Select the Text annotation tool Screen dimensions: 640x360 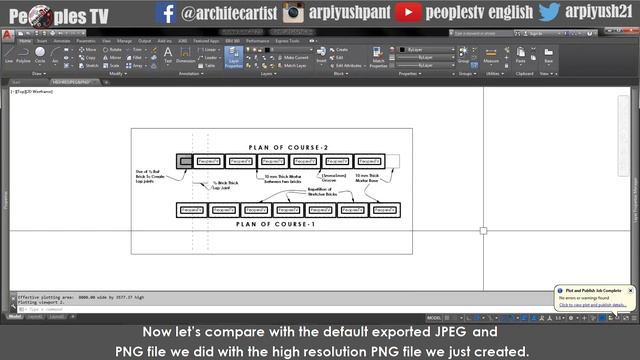click(x=168, y=55)
